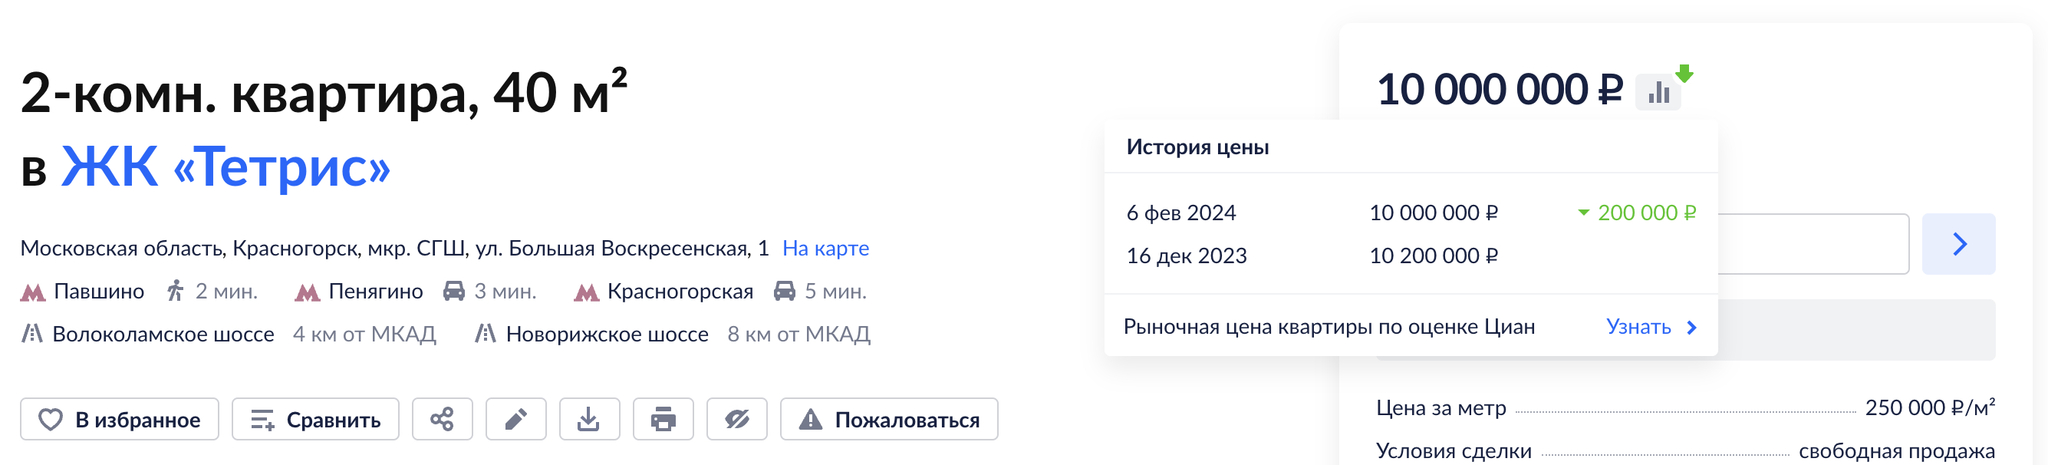Click the blue right-arrow submit button

1959,244
